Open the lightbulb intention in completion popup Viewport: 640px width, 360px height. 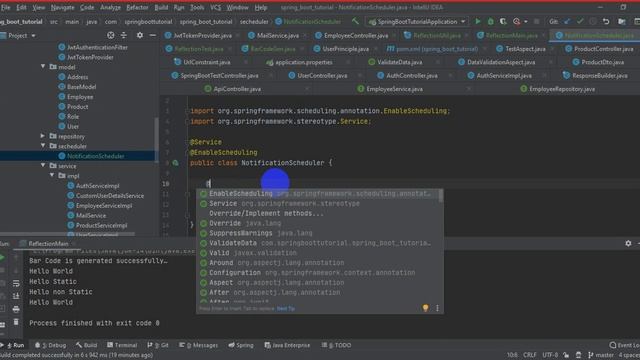[x=425, y=308]
